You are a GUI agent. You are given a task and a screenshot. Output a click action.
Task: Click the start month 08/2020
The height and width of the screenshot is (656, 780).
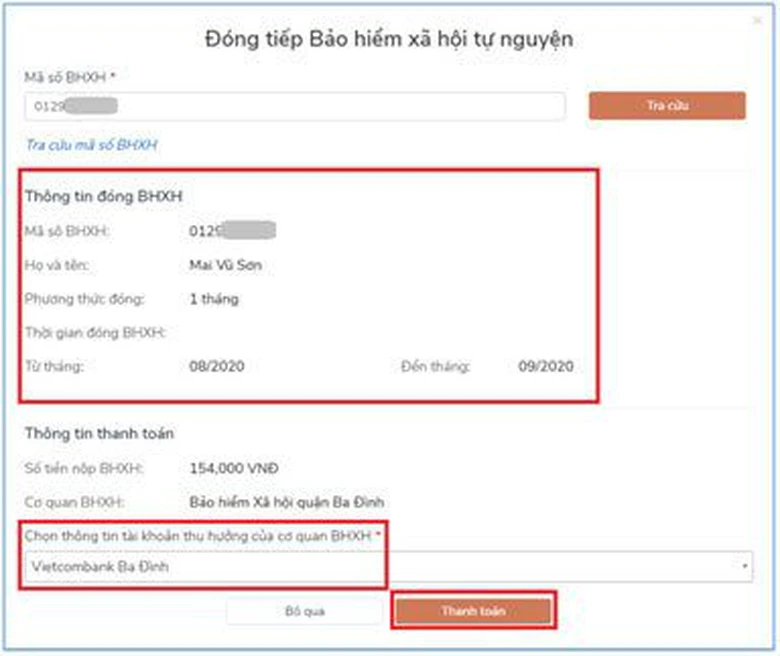216,366
